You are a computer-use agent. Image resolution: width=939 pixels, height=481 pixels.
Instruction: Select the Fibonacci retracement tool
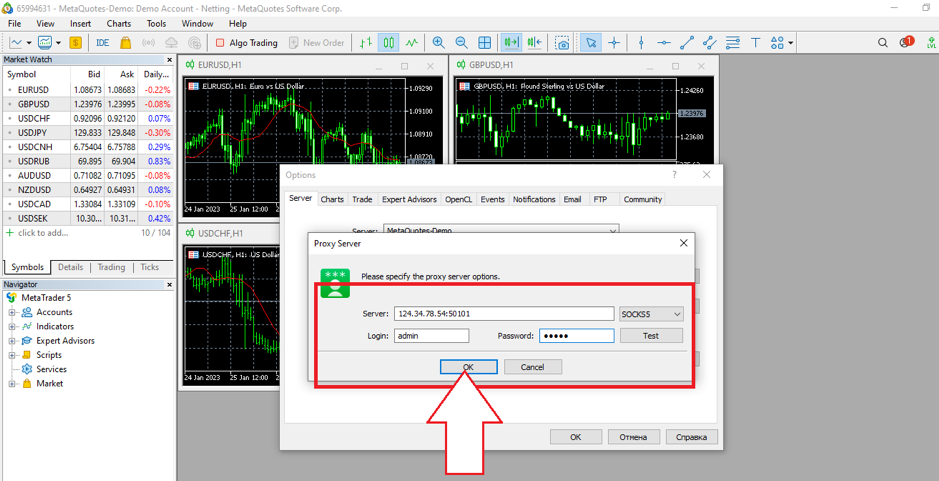coord(732,43)
